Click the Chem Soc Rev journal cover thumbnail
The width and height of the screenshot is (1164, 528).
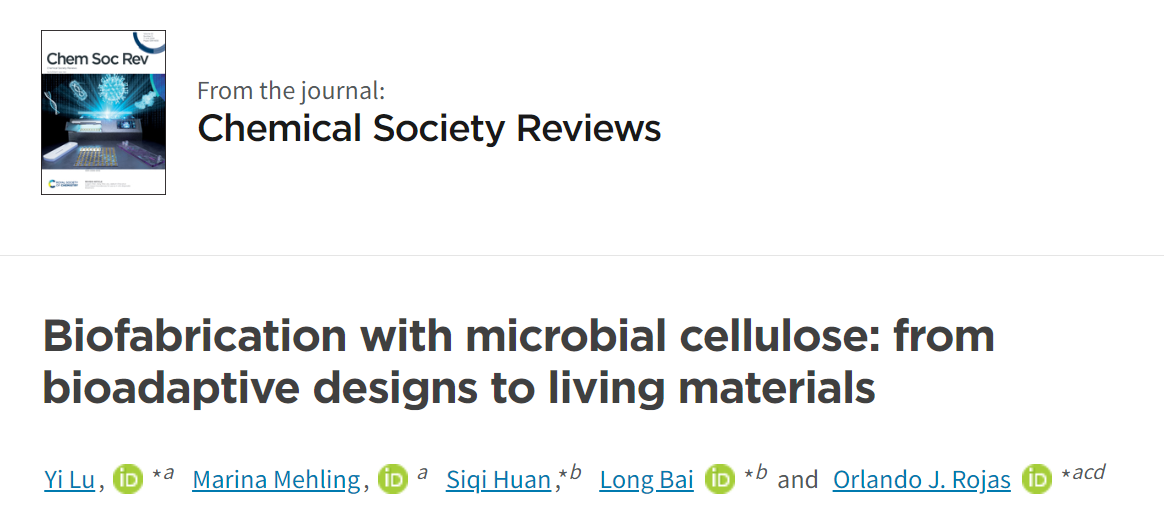tap(103, 112)
